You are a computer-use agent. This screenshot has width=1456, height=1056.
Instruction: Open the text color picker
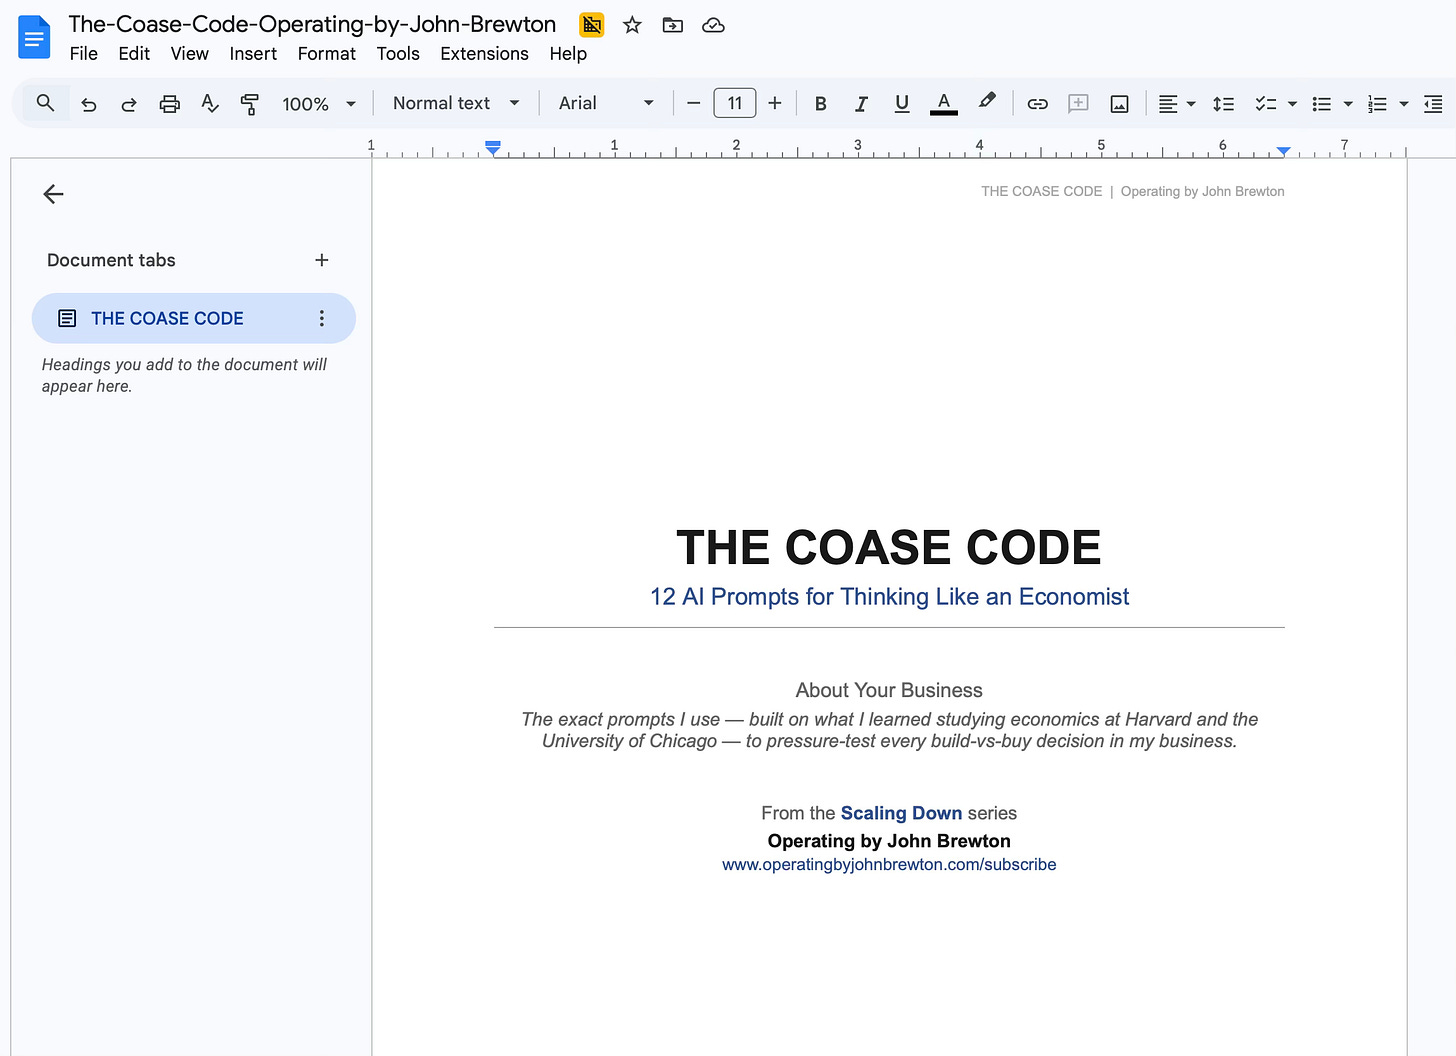click(943, 103)
